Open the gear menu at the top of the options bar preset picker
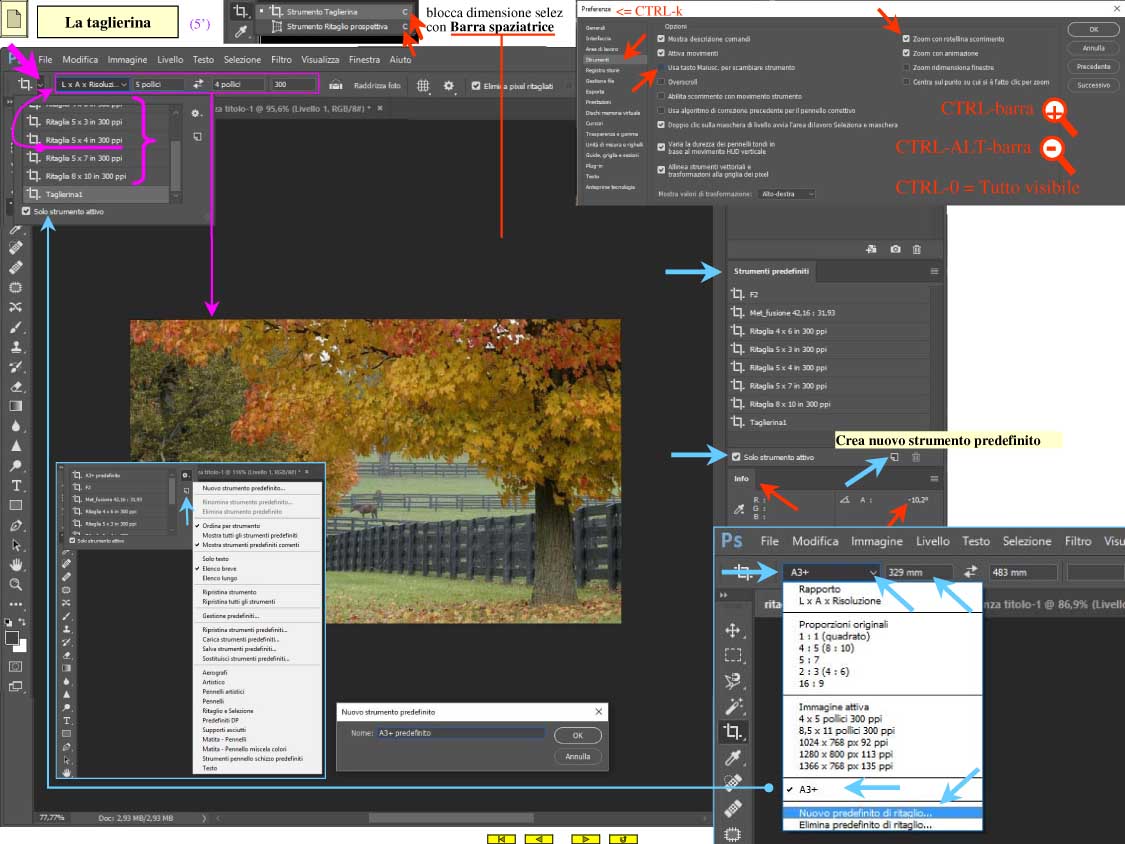The image size is (1125, 844). (x=195, y=113)
